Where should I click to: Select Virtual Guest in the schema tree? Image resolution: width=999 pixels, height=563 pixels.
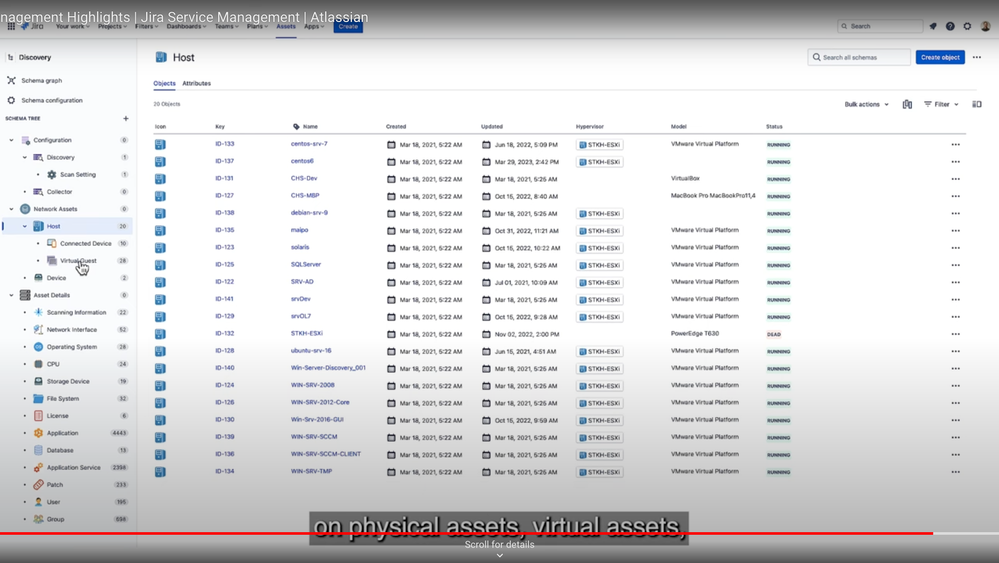tap(78, 261)
